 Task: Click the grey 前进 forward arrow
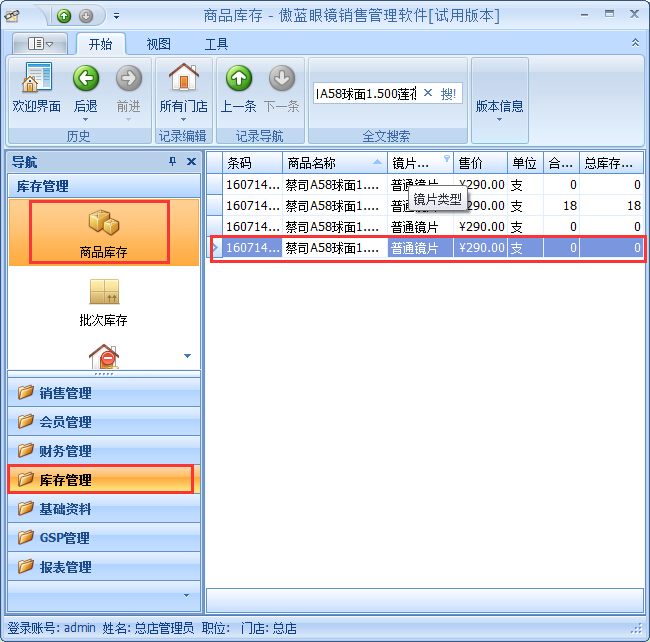click(x=129, y=78)
